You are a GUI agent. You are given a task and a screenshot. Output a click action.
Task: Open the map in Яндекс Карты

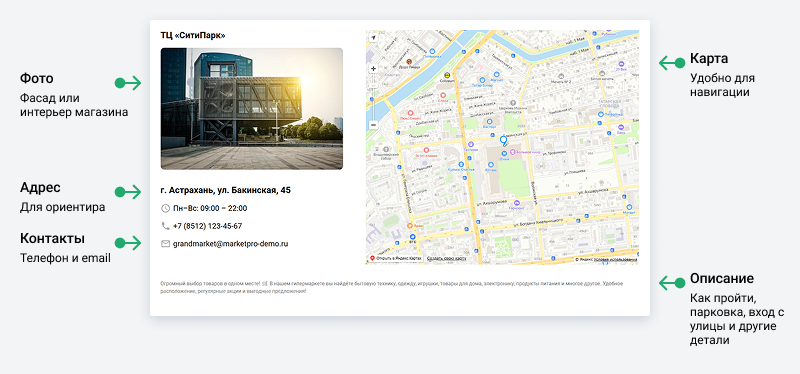pos(396,258)
